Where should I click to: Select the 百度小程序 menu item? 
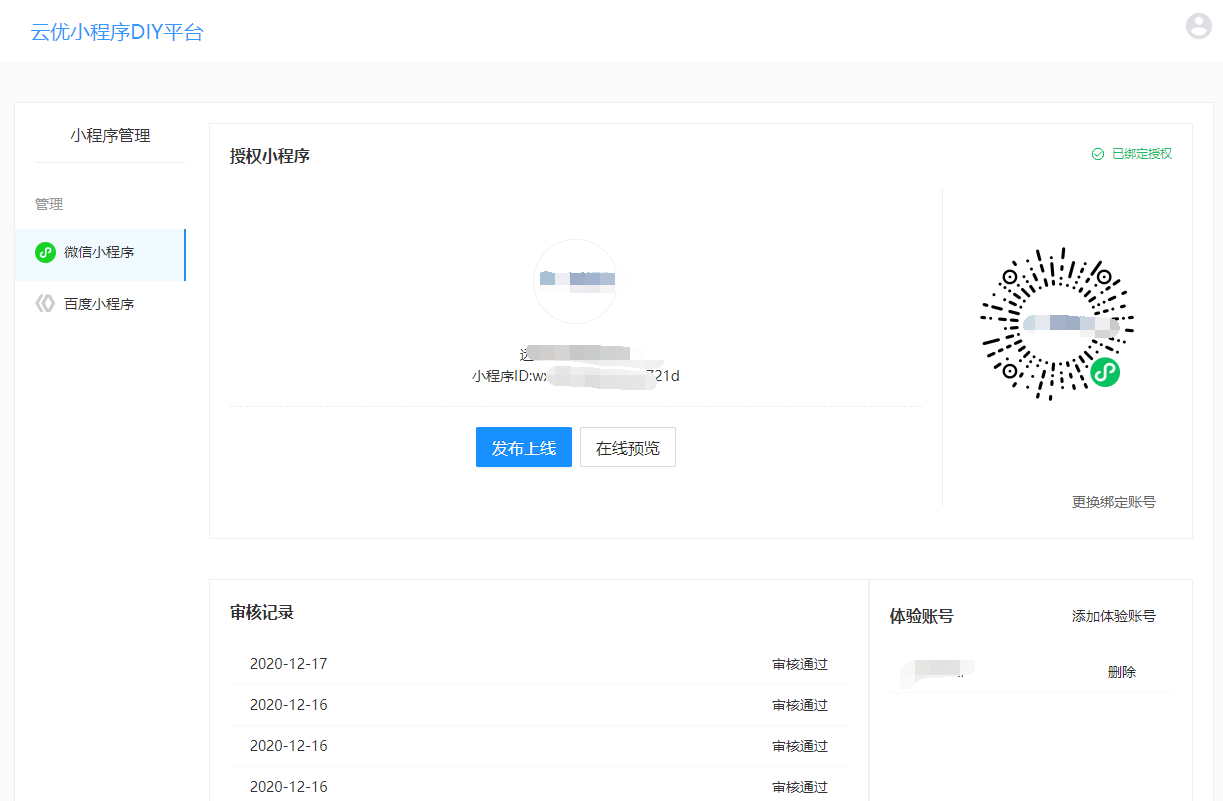(x=100, y=304)
